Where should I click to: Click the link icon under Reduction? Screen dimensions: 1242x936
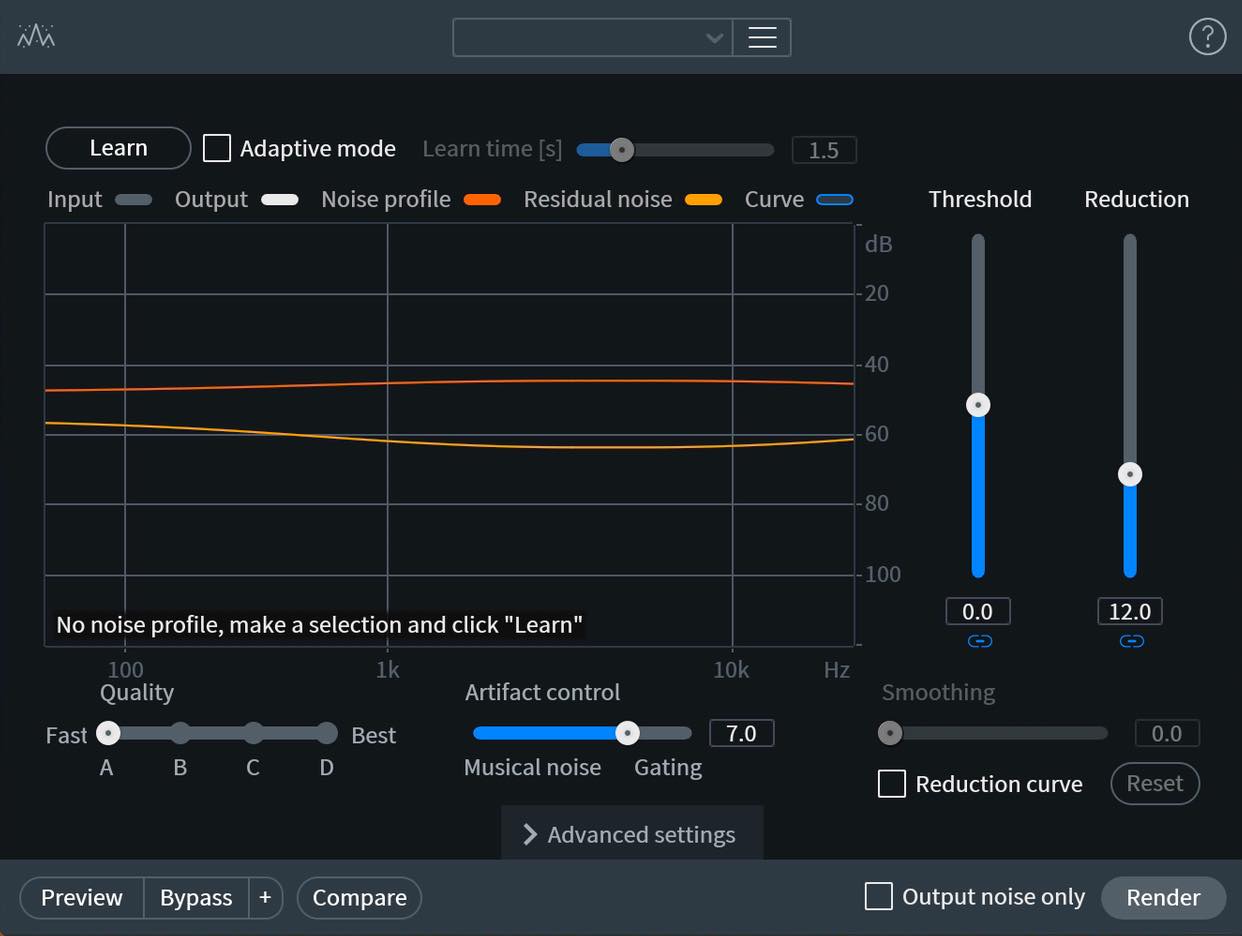[x=1131, y=641]
